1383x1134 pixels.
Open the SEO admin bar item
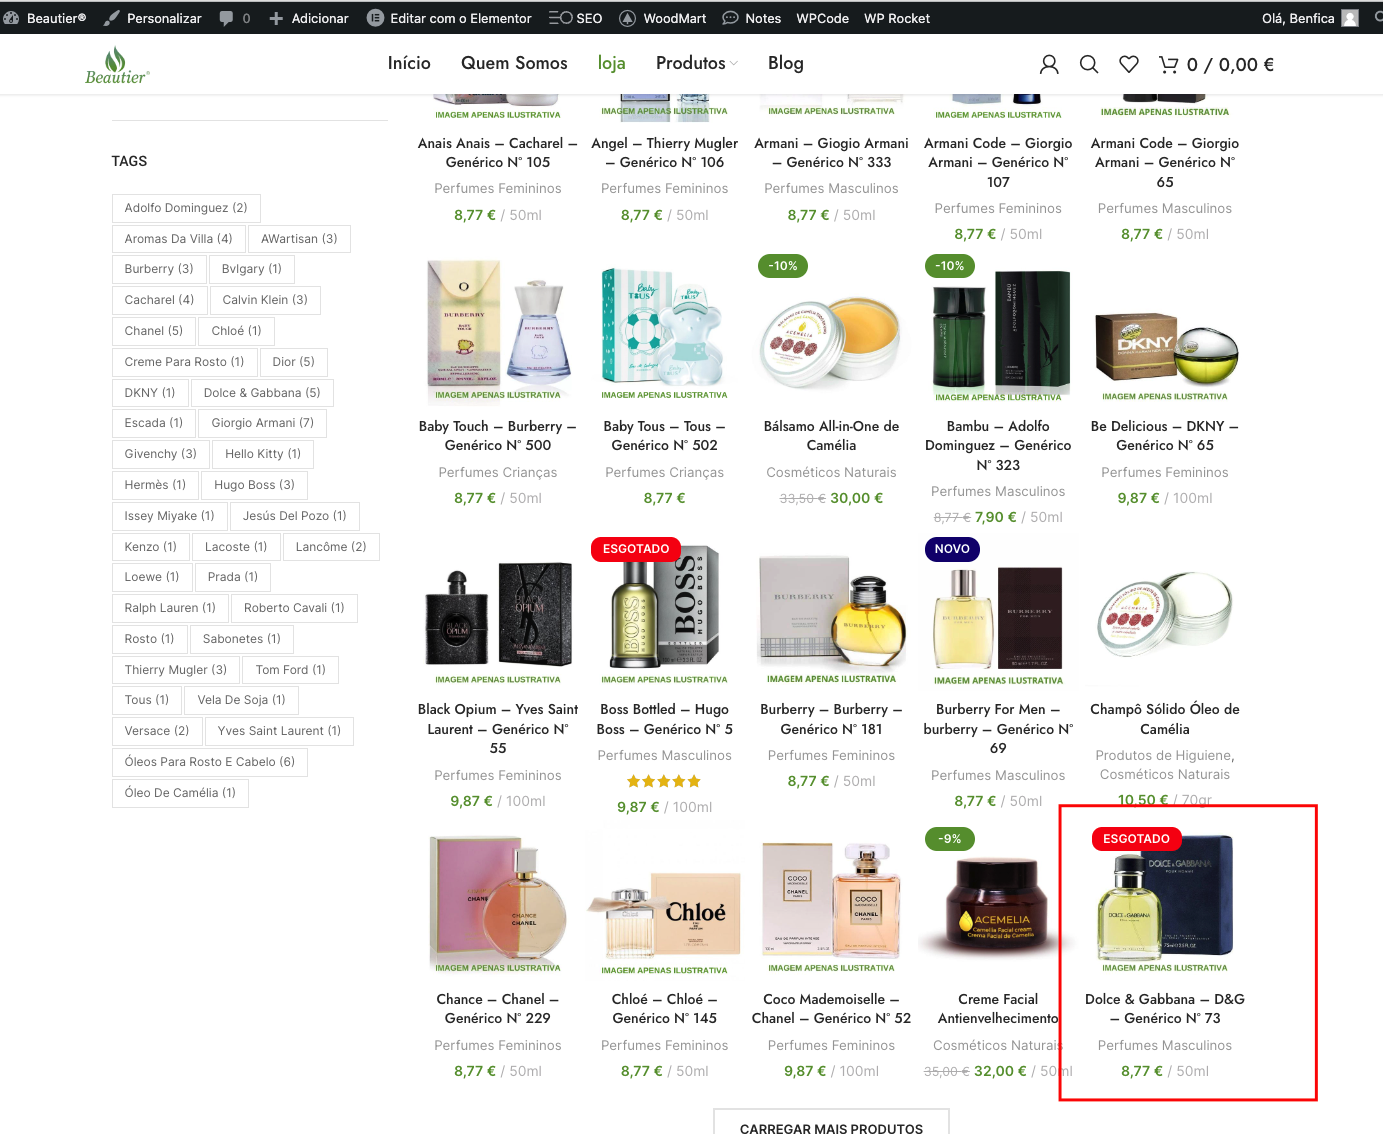pyautogui.click(x=575, y=18)
